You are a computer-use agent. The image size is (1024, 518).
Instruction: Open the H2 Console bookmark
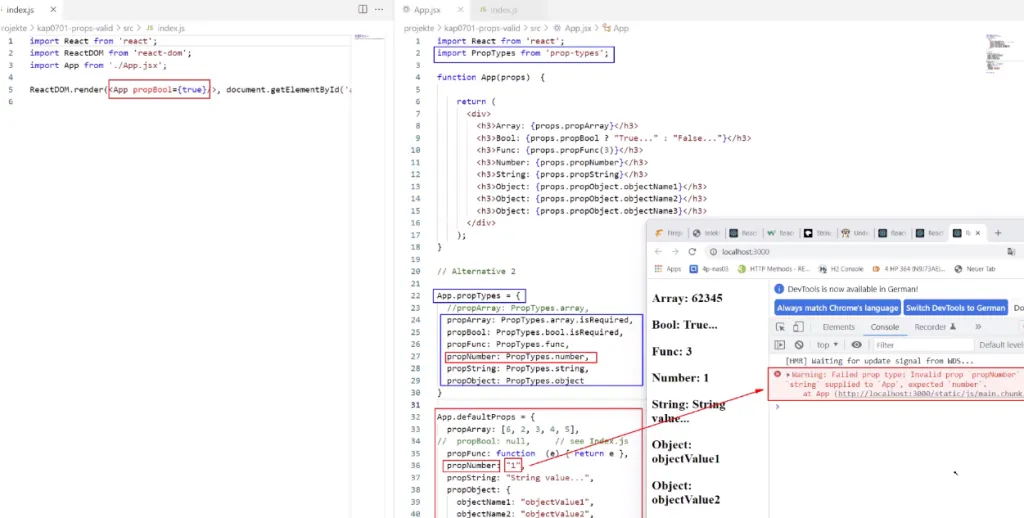pyautogui.click(x=842, y=268)
